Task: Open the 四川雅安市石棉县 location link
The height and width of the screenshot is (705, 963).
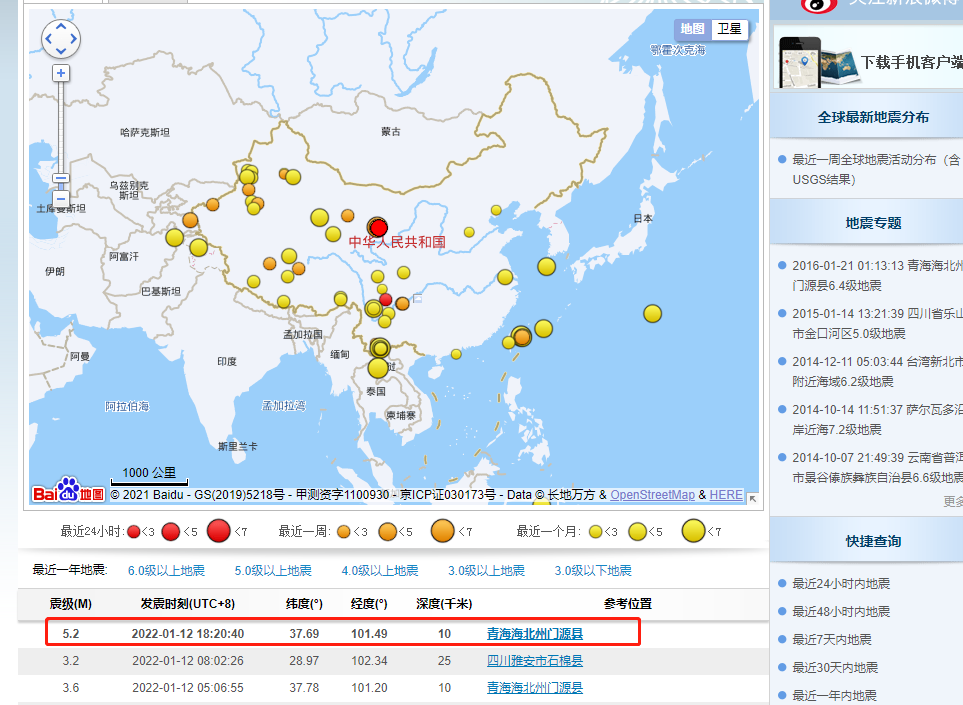Action: tap(534, 660)
